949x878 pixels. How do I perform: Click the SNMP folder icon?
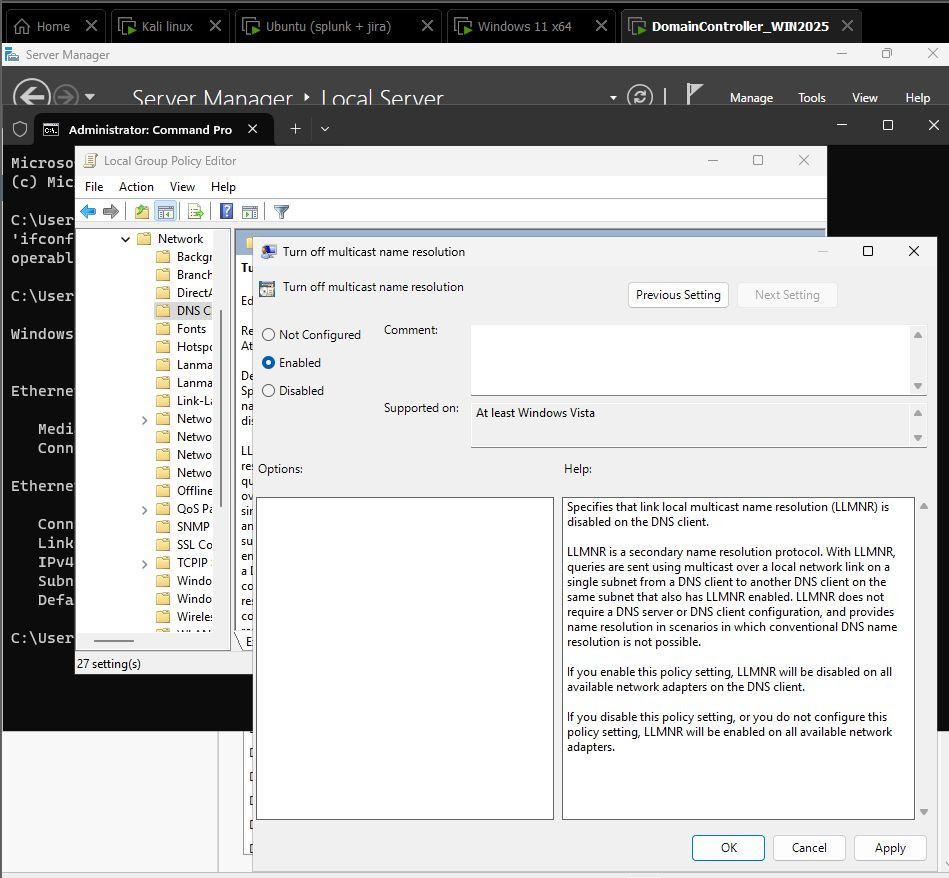[163, 526]
